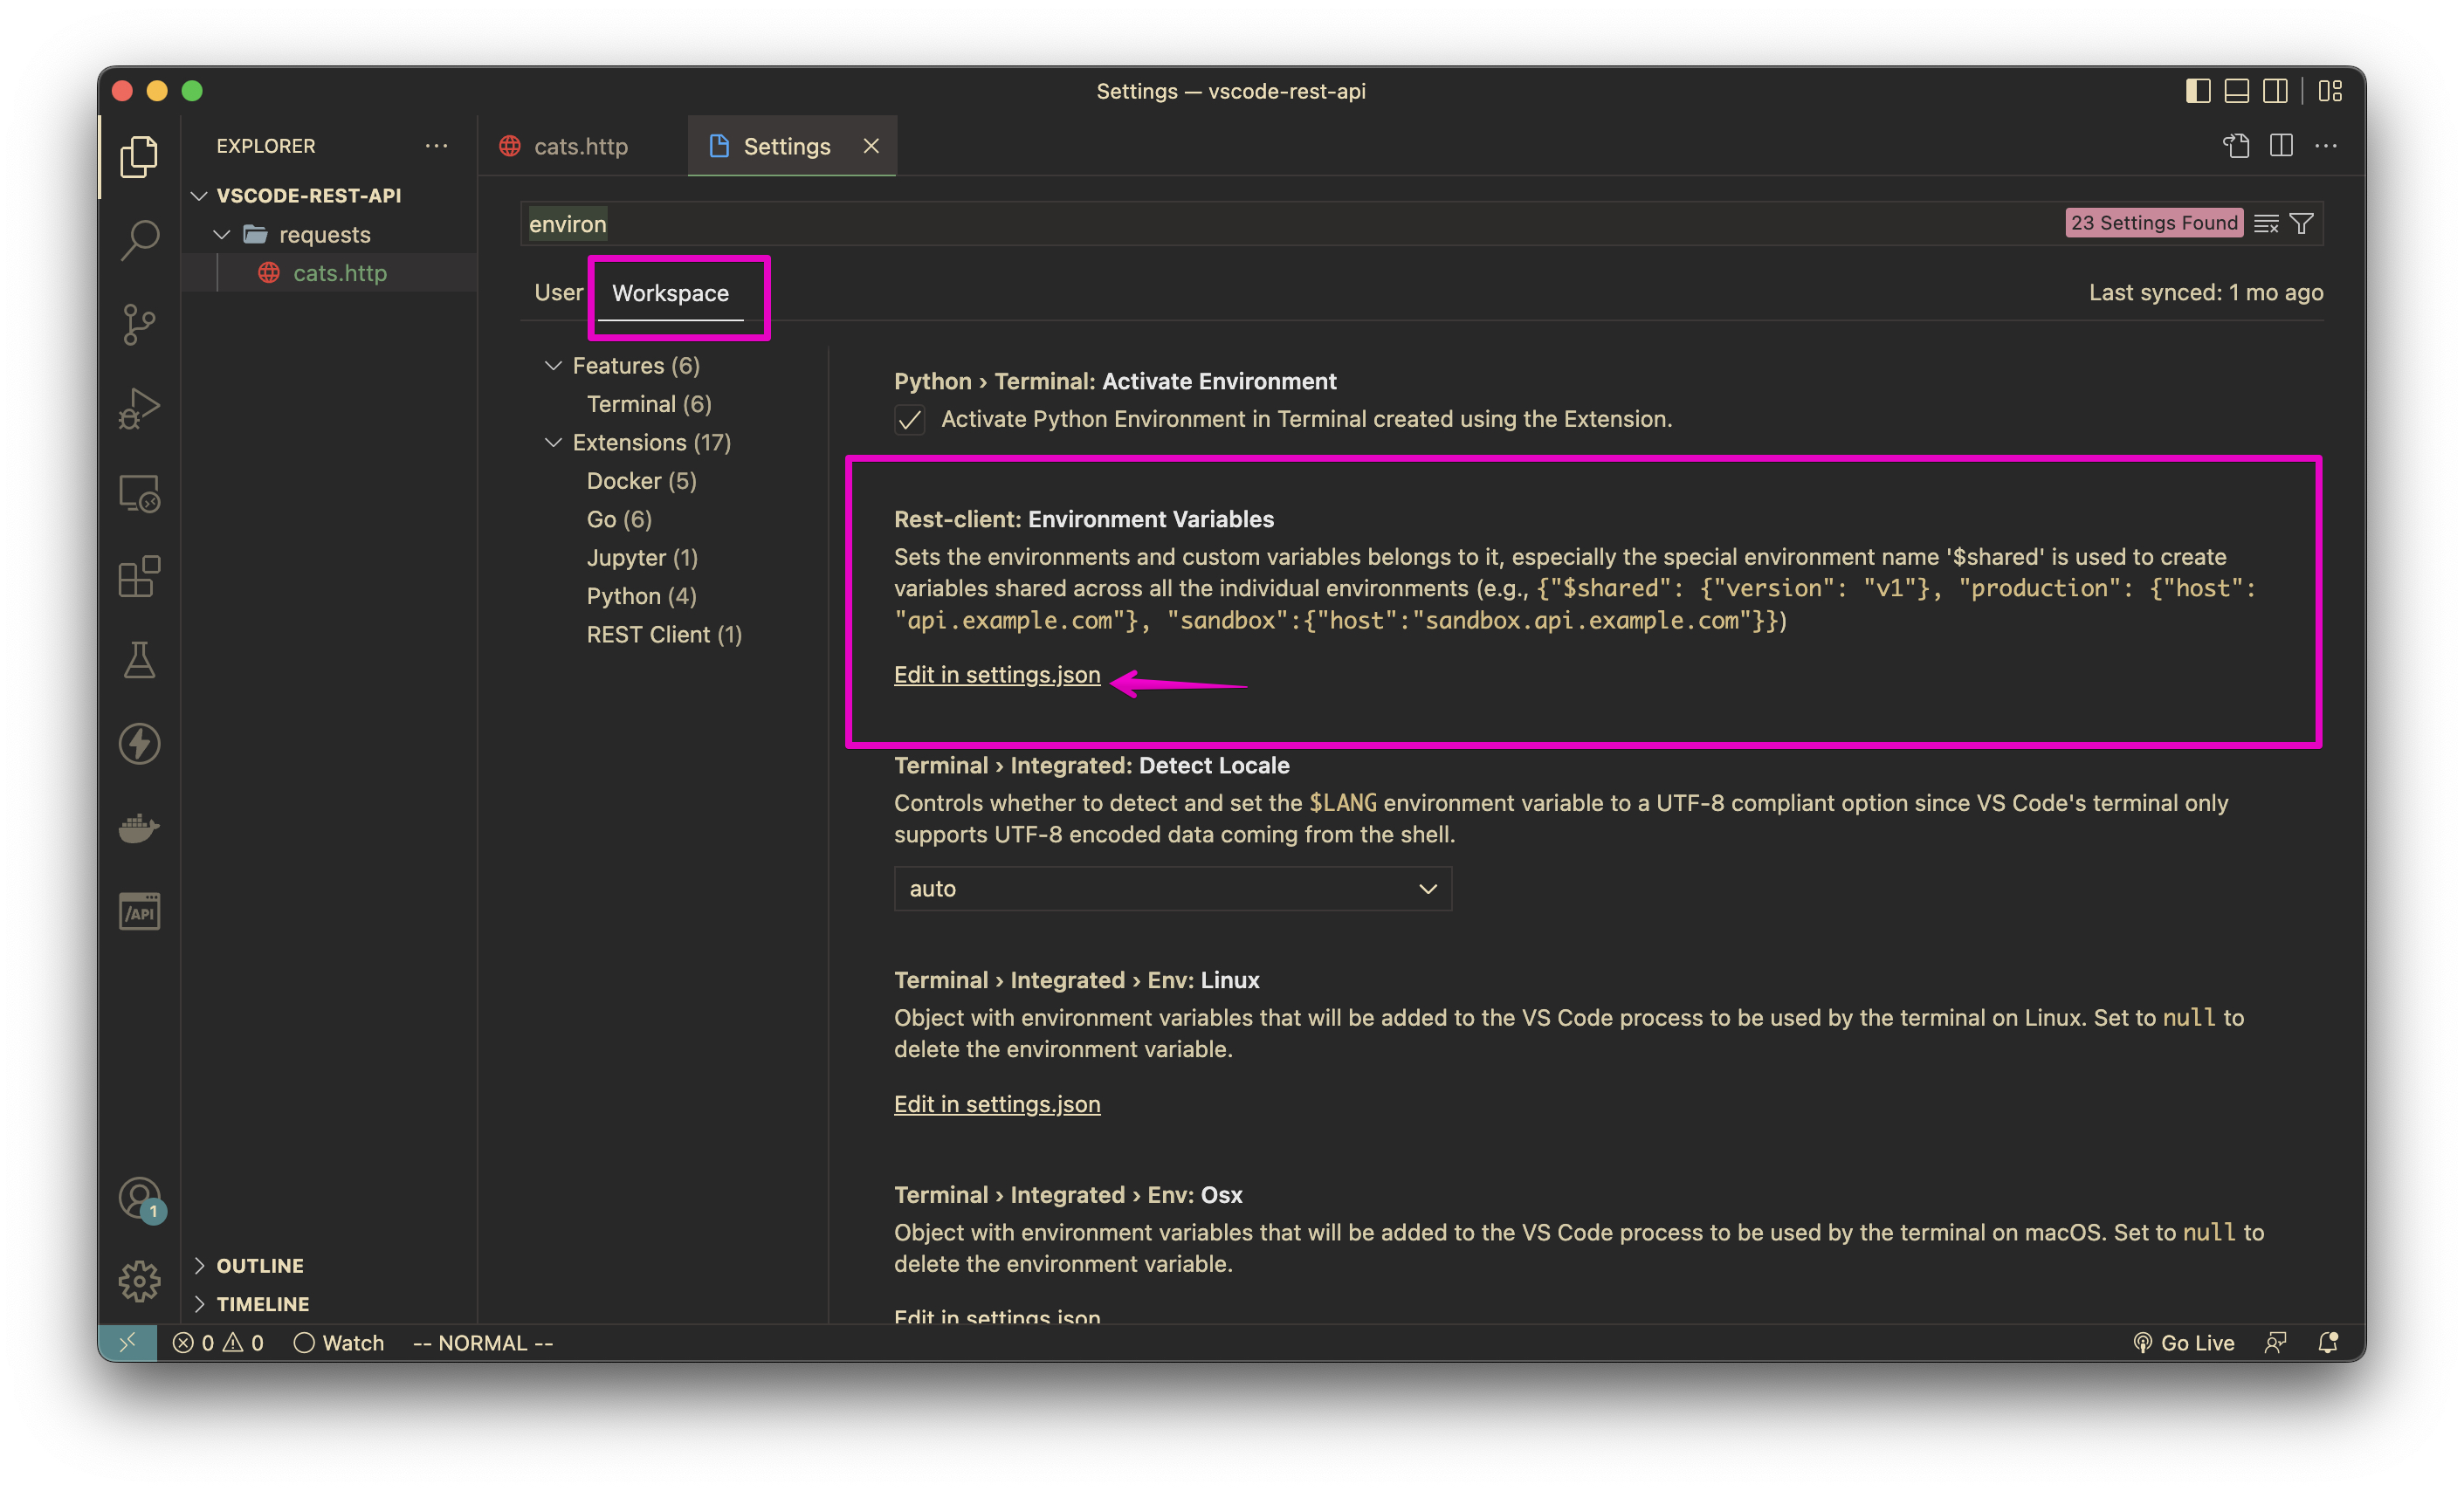Viewport: 2464px width, 1491px height.
Task: Click the 23 Settings Found badge
Action: [2154, 222]
